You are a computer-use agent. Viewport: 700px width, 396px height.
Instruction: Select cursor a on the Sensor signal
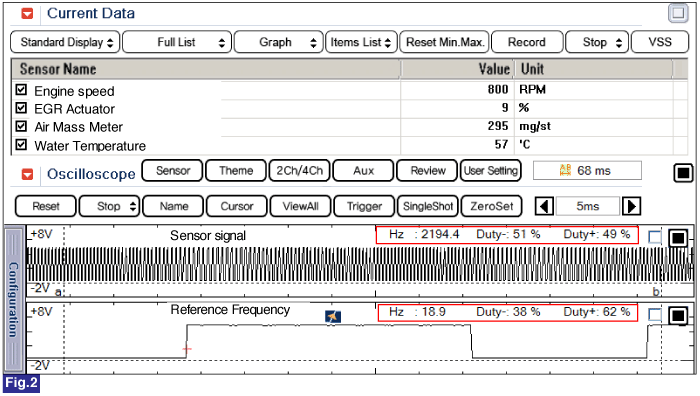coord(58,292)
